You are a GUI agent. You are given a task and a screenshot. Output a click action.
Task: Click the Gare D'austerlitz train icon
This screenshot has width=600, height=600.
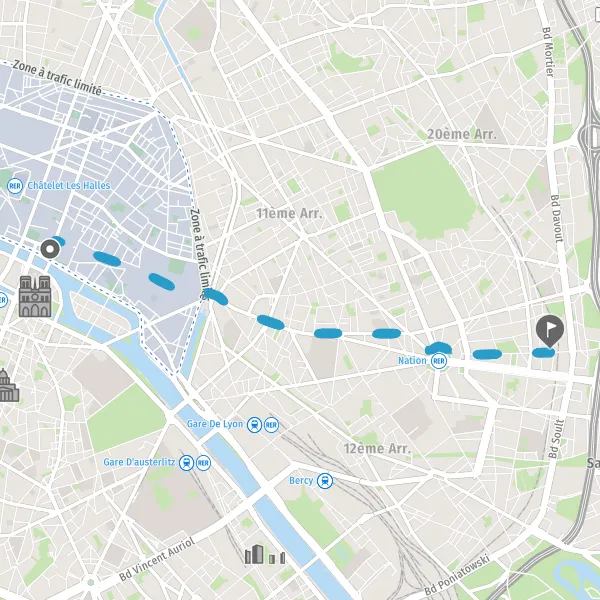(x=186, y=463)
